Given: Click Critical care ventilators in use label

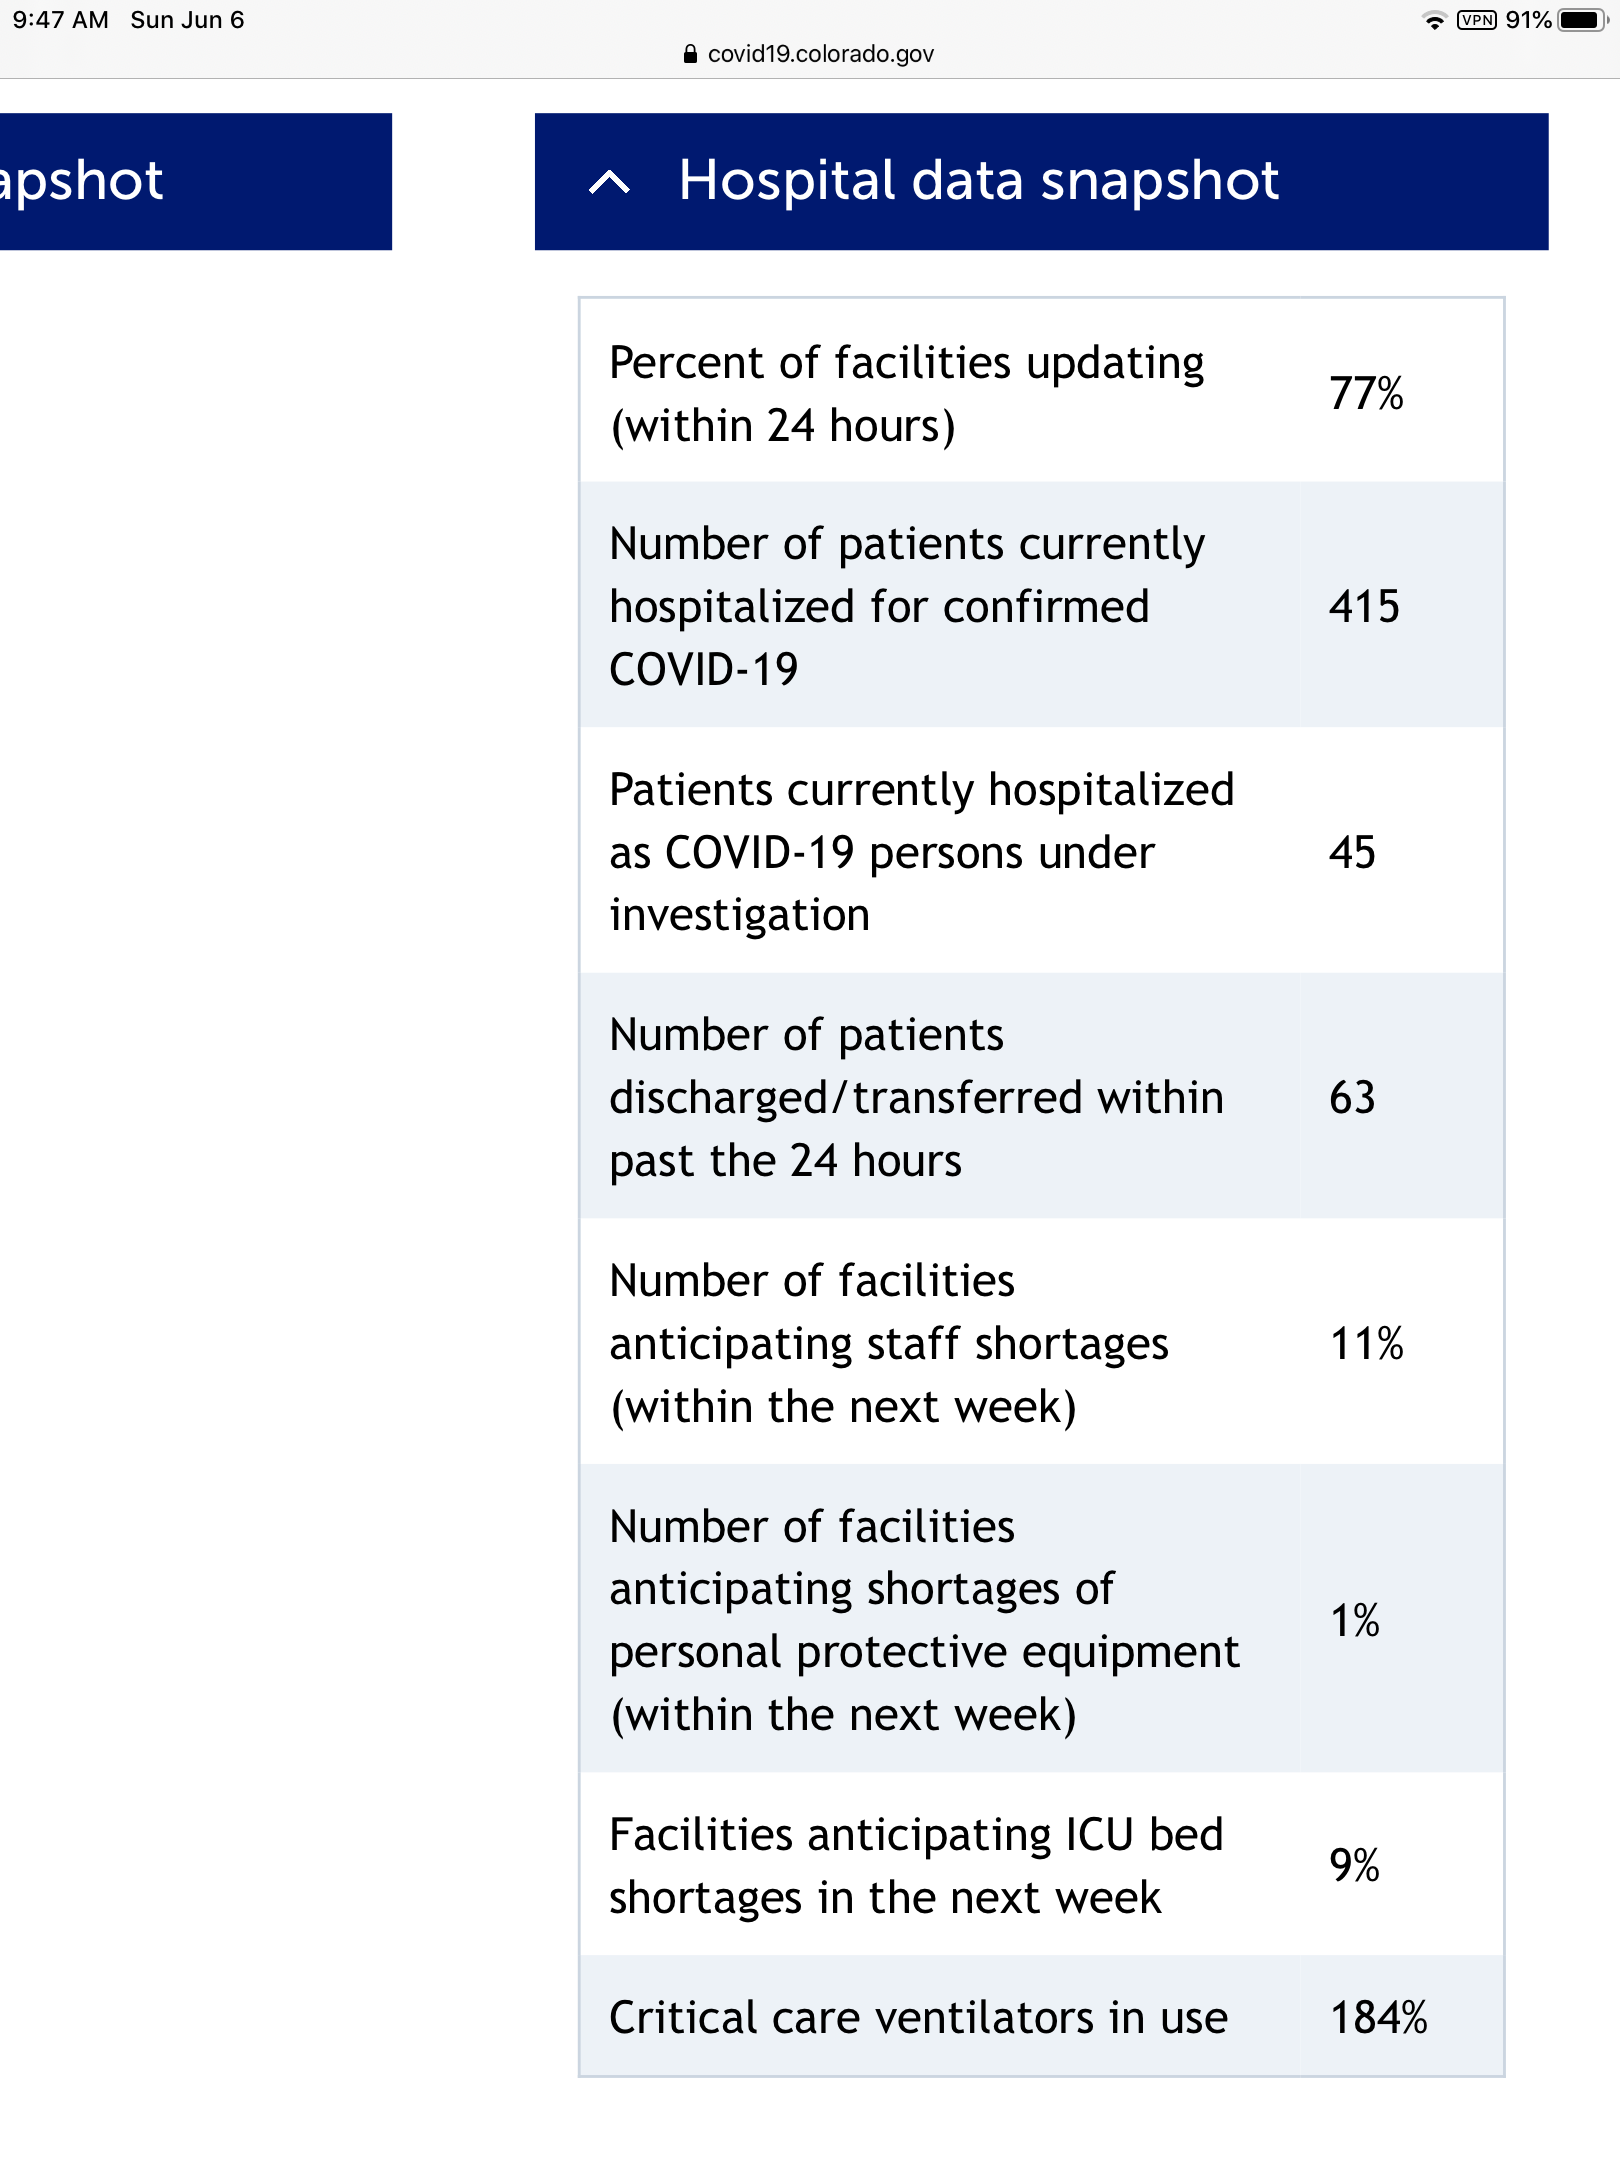Looking at the screenshot, I should pyautogui.click(x=918, y=2017).
